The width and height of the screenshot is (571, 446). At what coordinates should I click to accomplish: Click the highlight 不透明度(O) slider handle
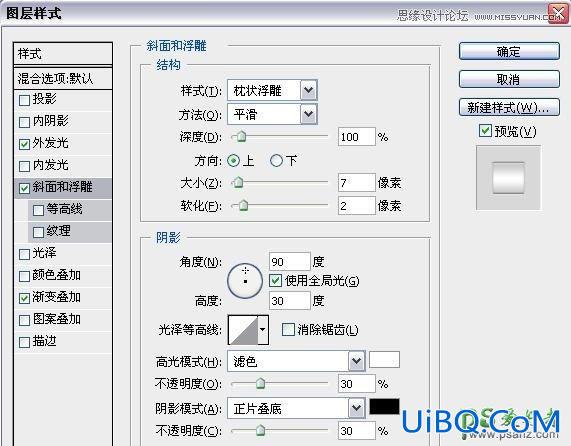click(x=260, y=383)
